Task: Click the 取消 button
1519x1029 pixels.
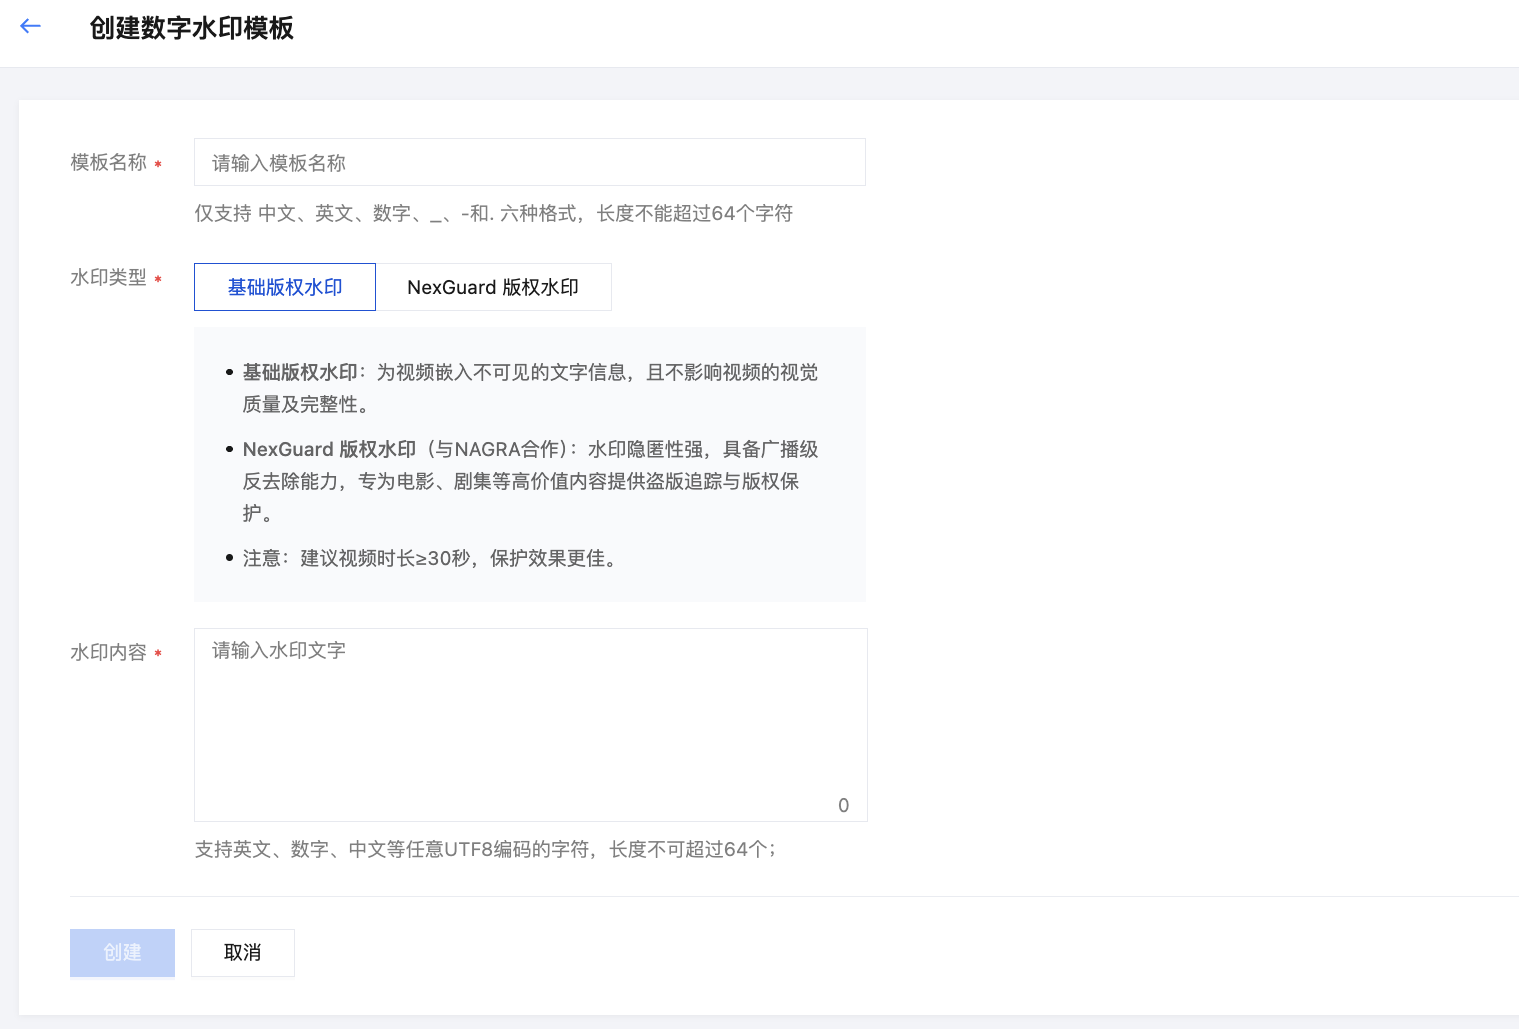Action: pos(243,953)
